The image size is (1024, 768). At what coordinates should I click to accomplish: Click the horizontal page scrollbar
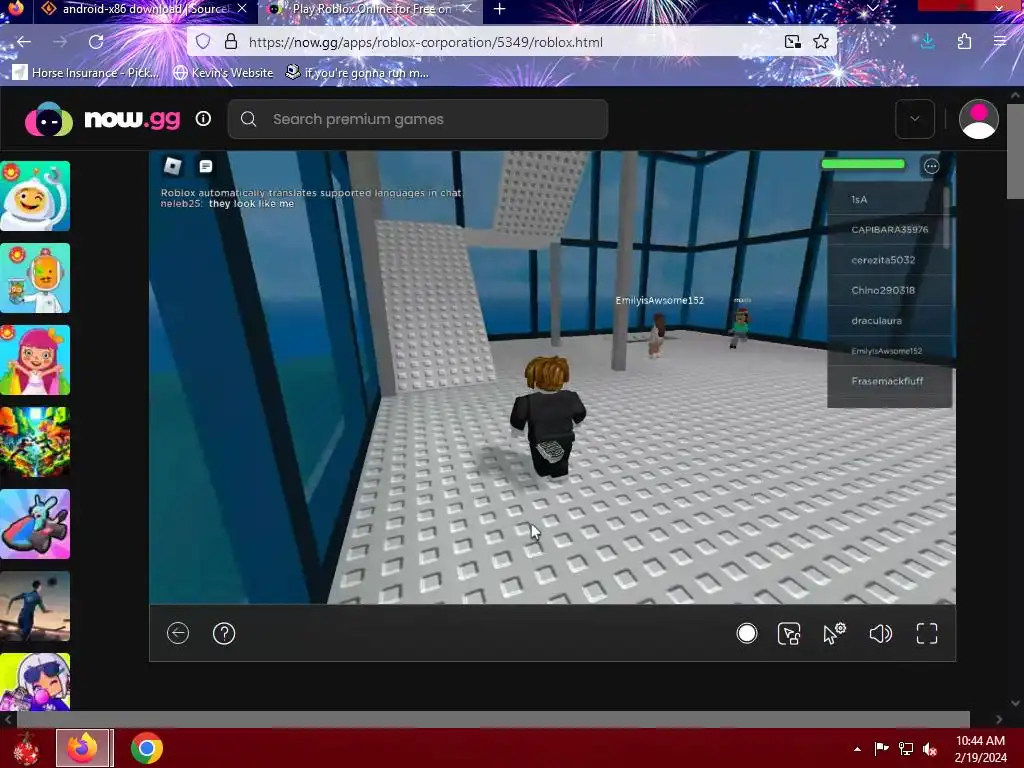point(493,719)
